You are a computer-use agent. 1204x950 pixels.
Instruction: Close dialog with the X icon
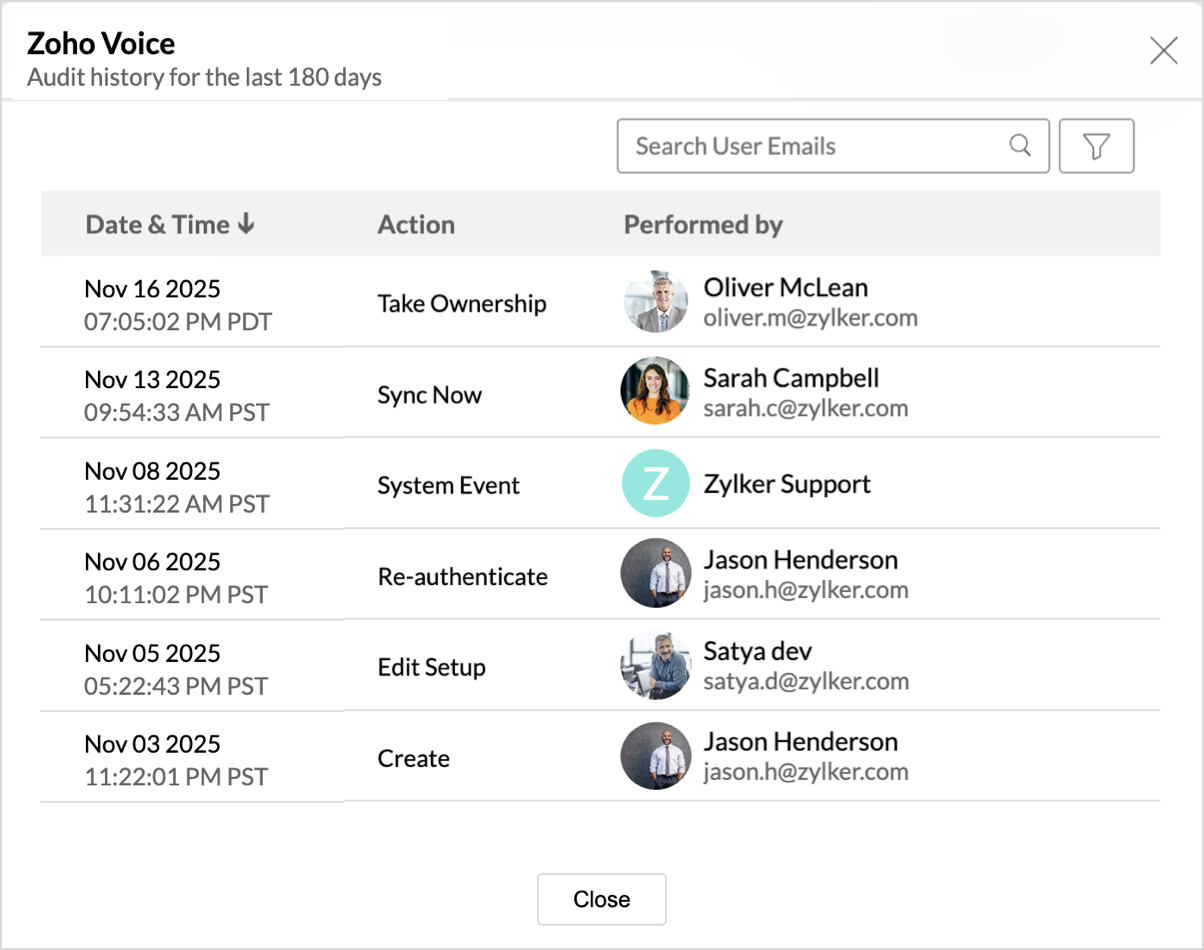[1163, 51]
